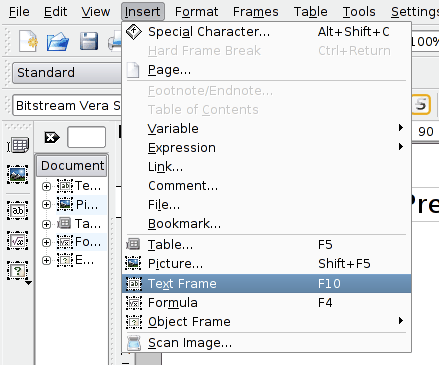This screenshot has height=365, width=439.
Task: Expand the Te... text frames tree node
Action: click(46, 186)
